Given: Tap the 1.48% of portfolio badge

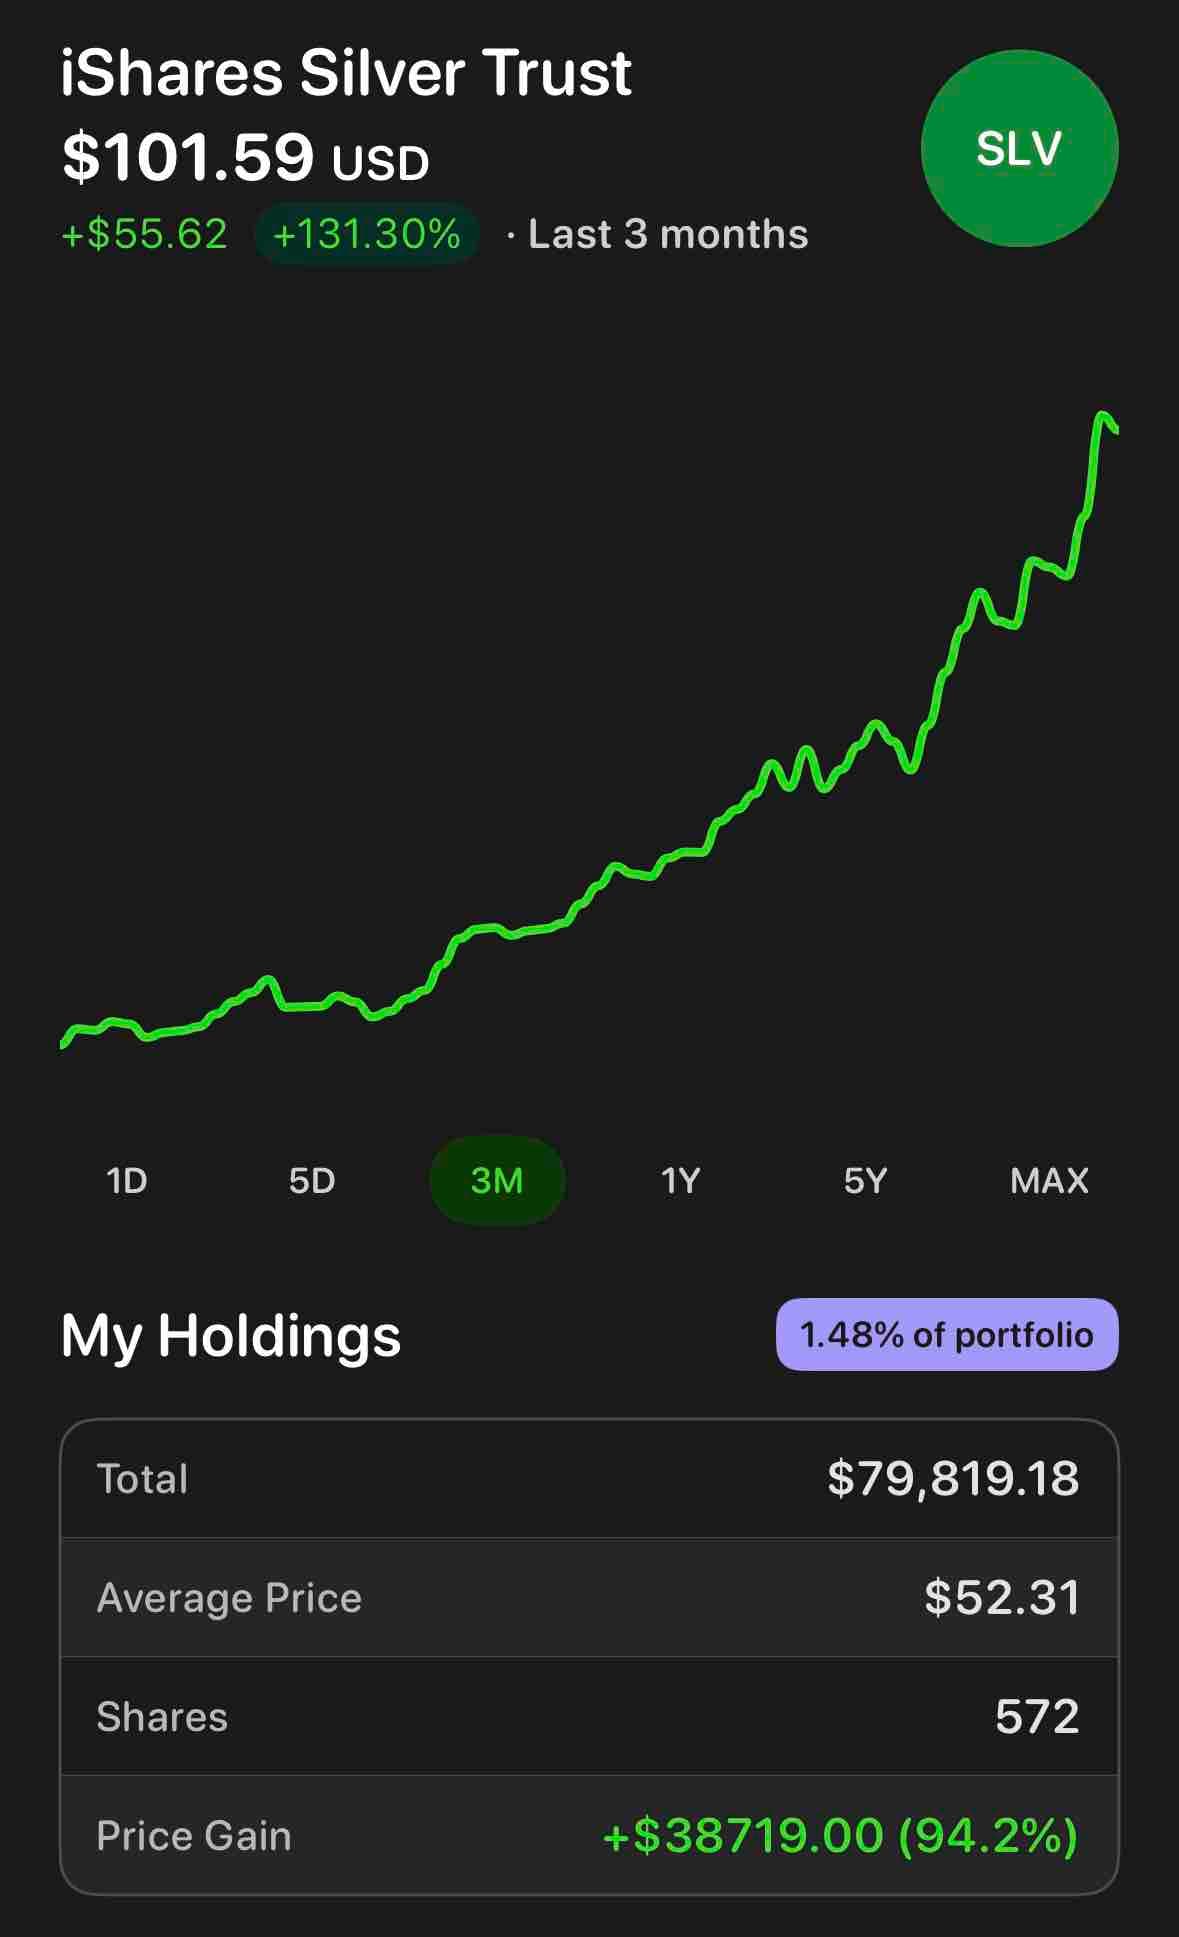Looking at the screenshot, I should (947, 1335).
